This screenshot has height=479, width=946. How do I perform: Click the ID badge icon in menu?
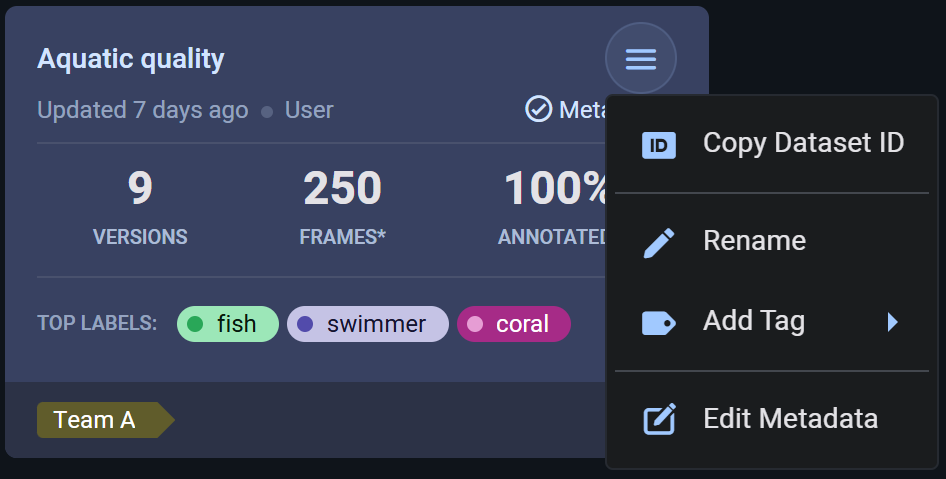click(658, 145)
